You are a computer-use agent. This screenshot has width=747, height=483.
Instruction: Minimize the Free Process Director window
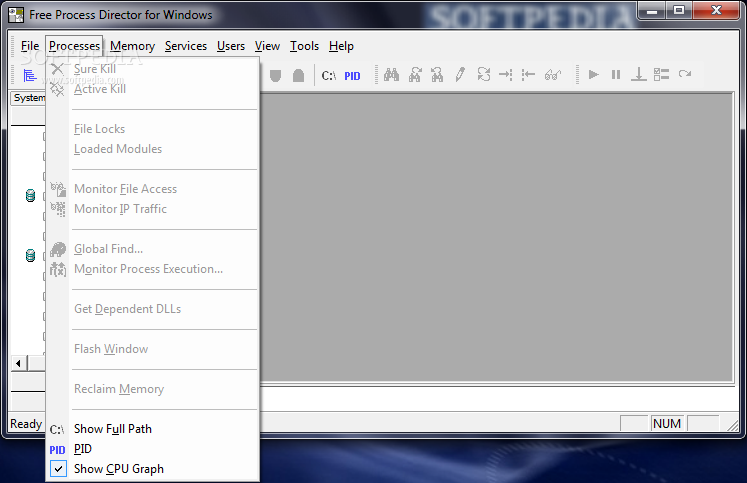652,10
